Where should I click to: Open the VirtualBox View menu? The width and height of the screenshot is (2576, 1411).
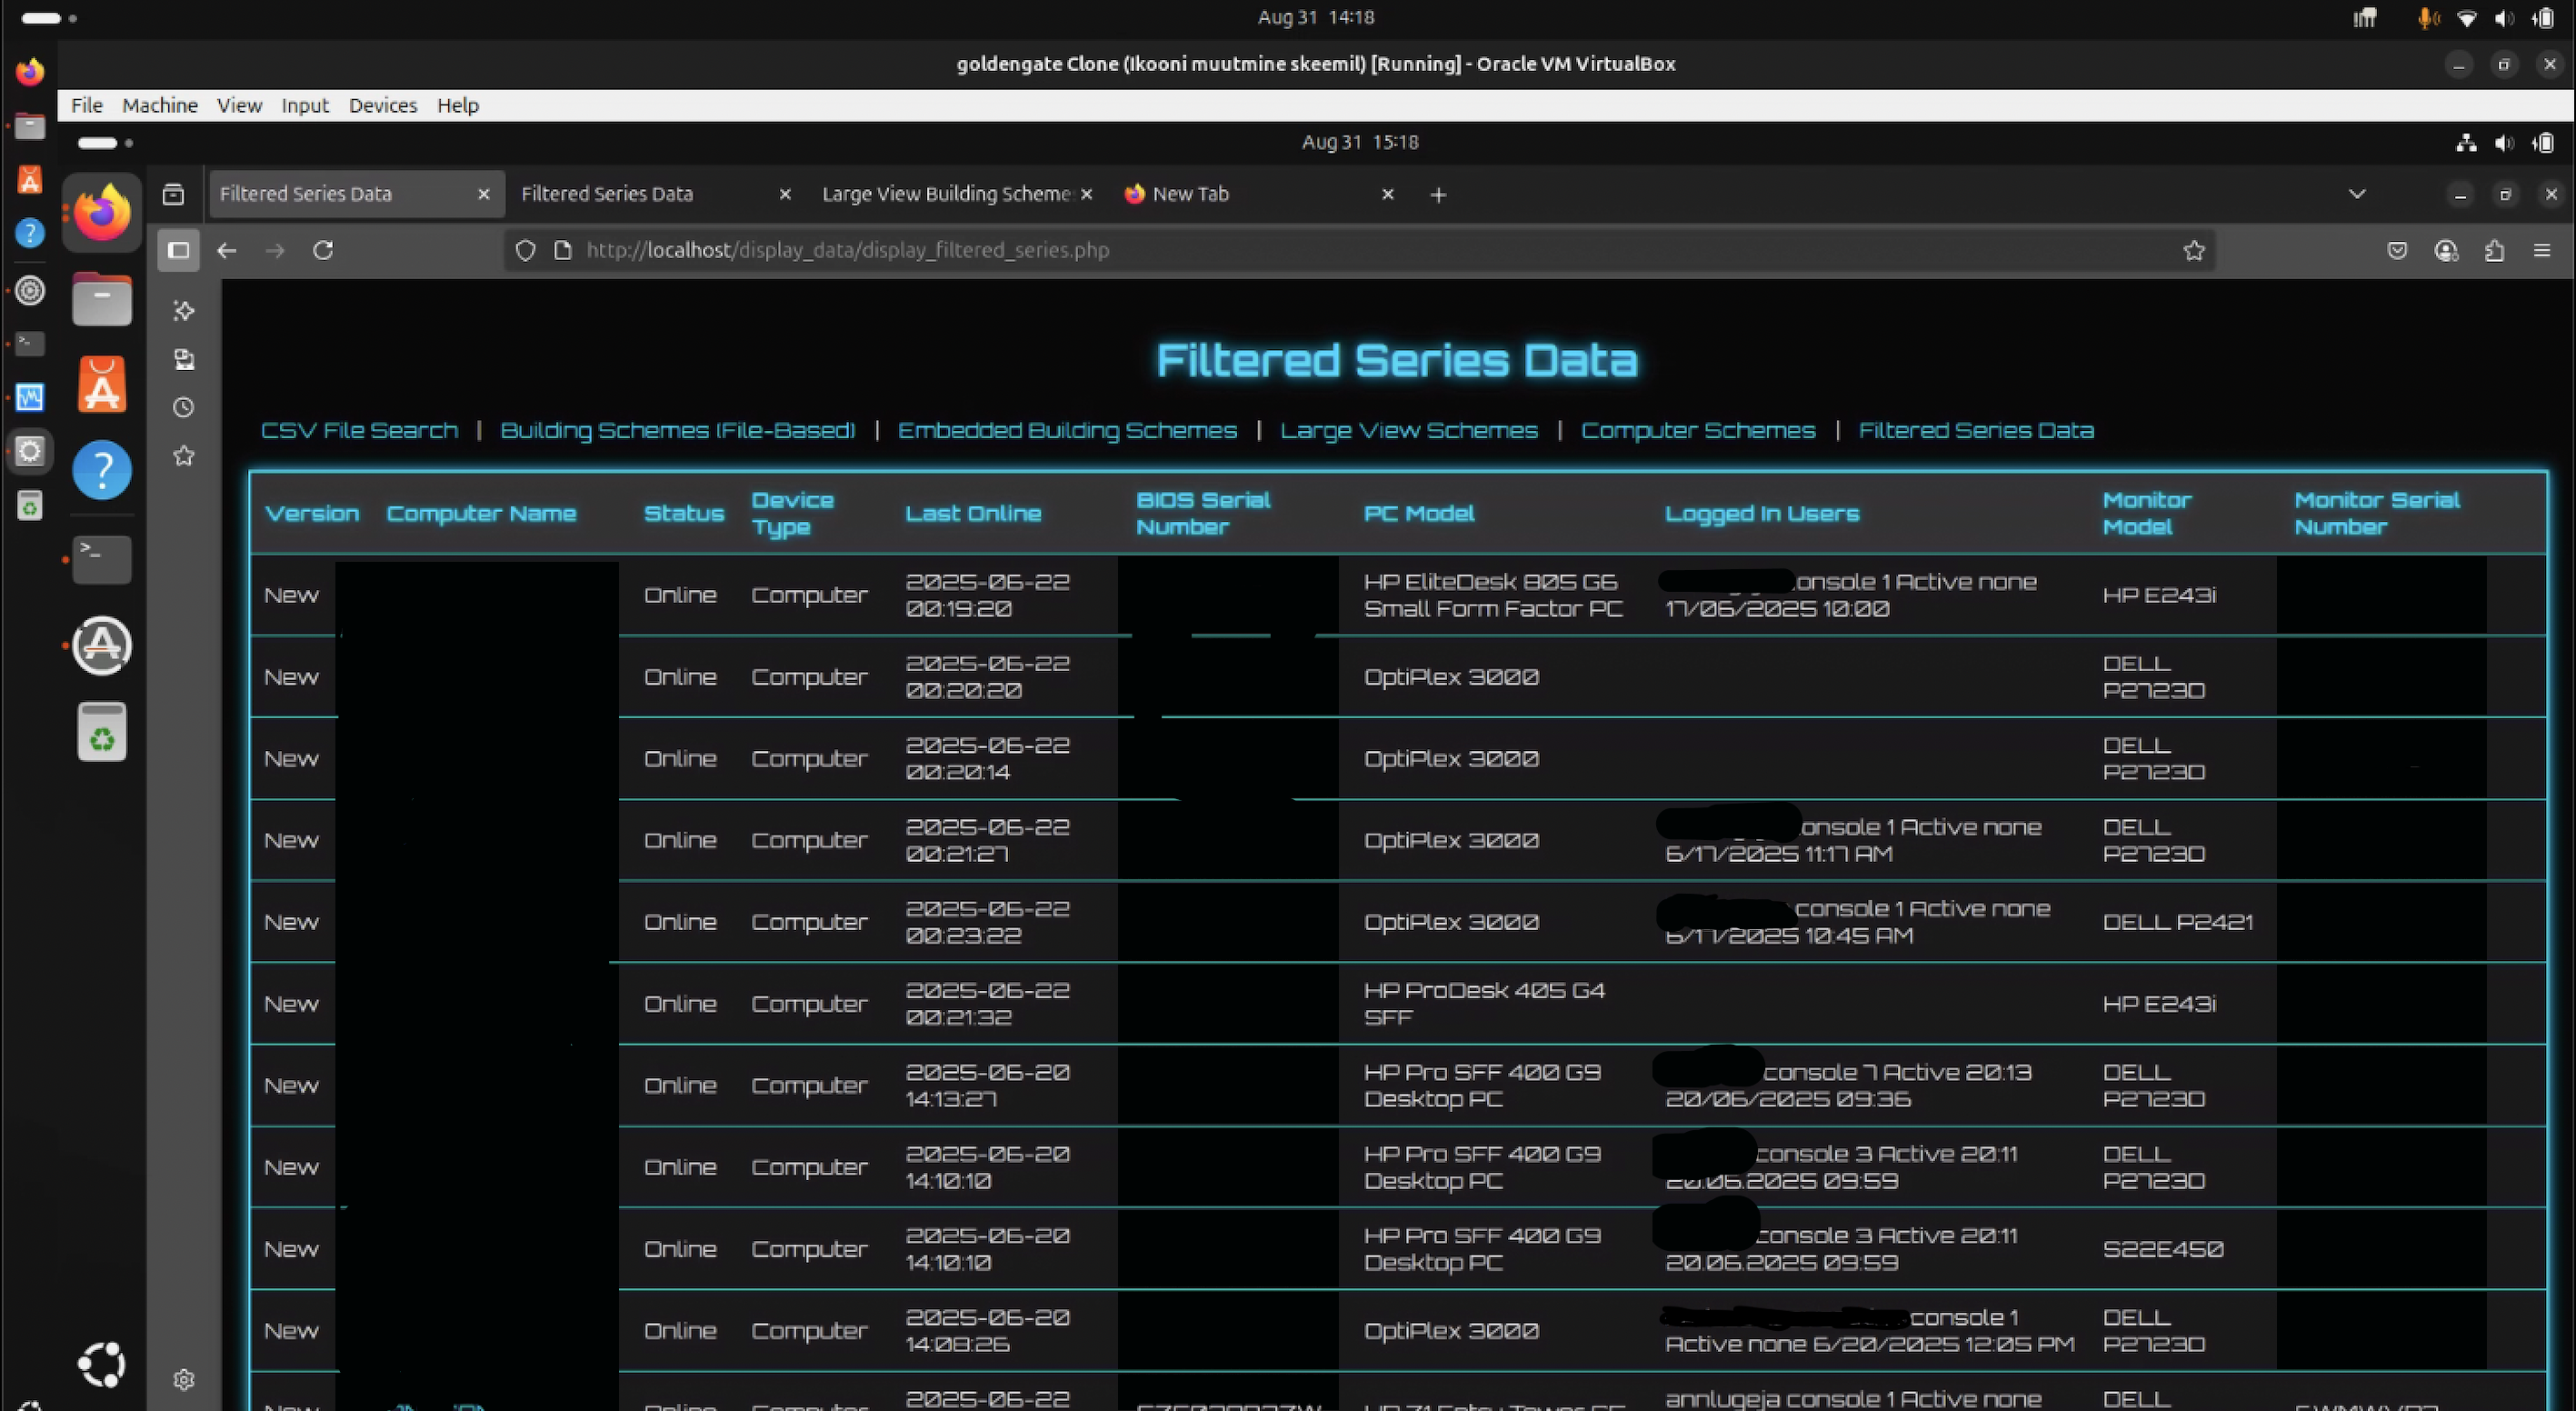click(x=240, y=105)
